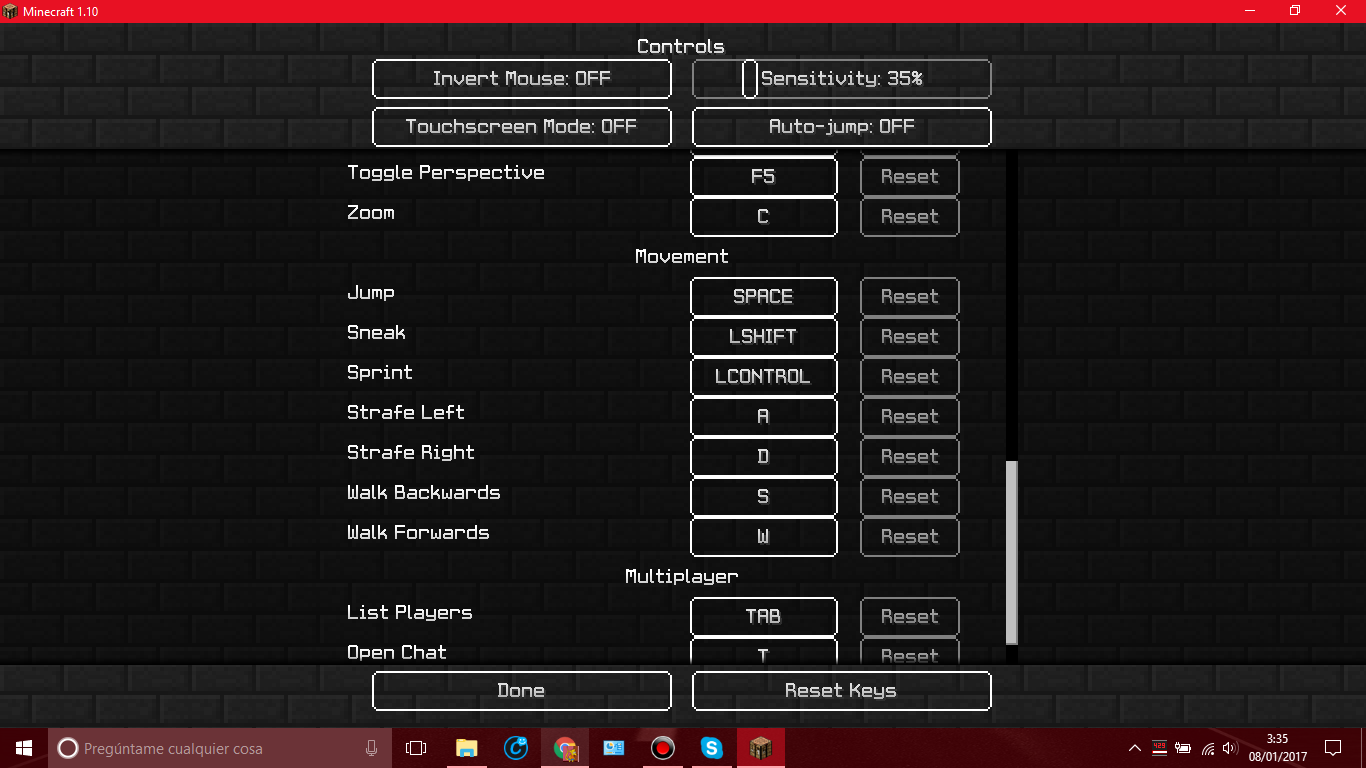The height and width of the screenshot is (768, 1366).
Task: Rebind the Walk Backwards key S
Action: pos(763,497)
